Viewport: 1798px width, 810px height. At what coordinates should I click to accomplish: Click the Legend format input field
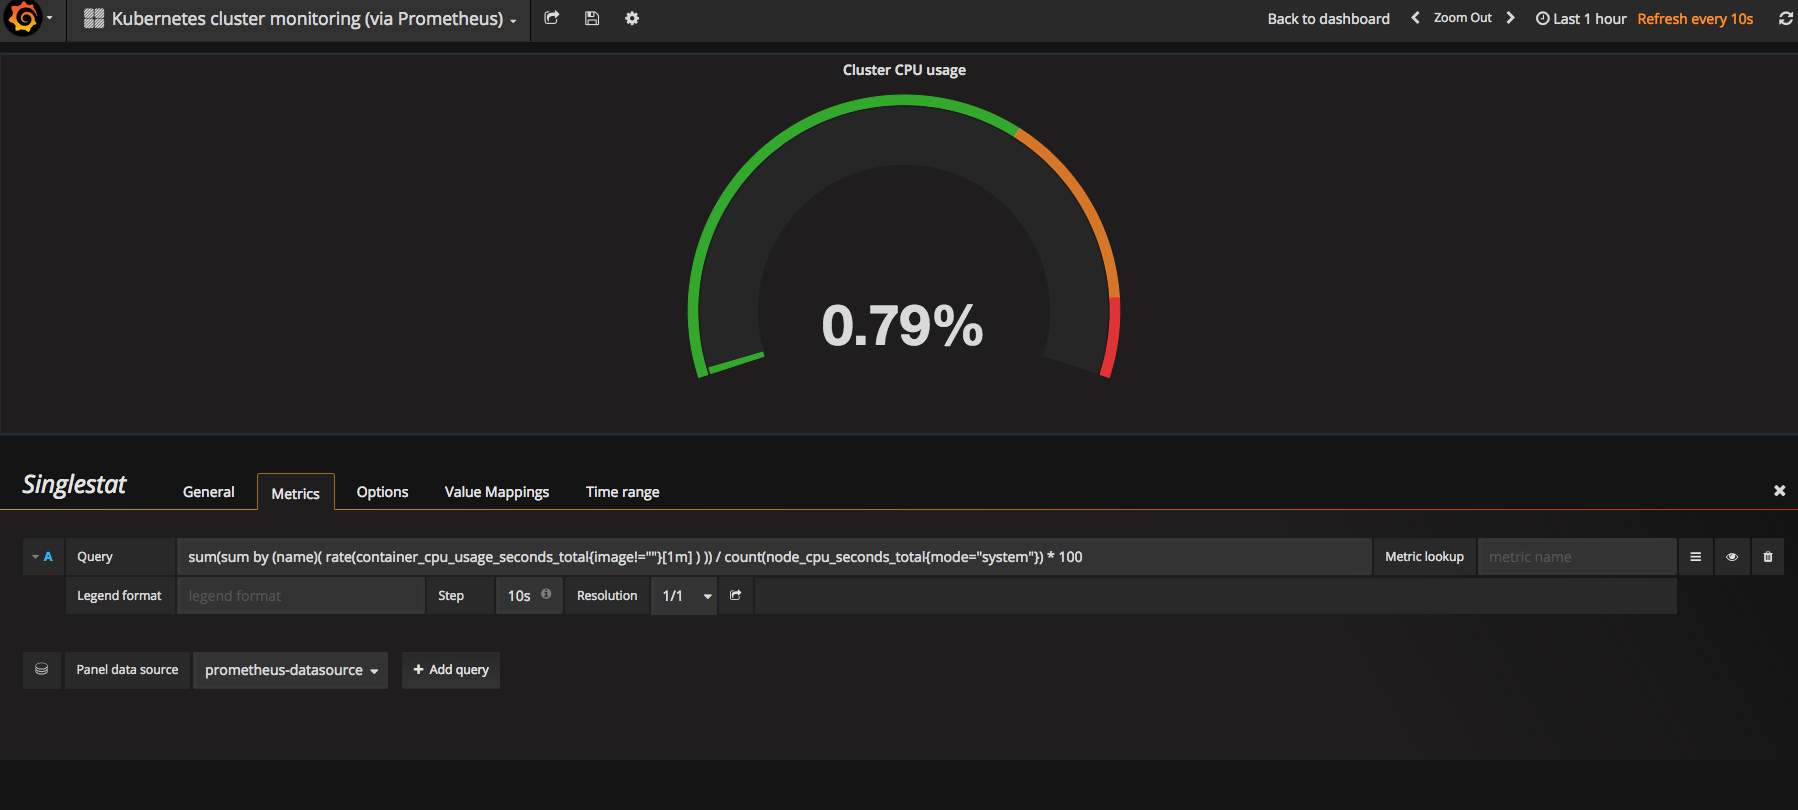coord(301,596)
